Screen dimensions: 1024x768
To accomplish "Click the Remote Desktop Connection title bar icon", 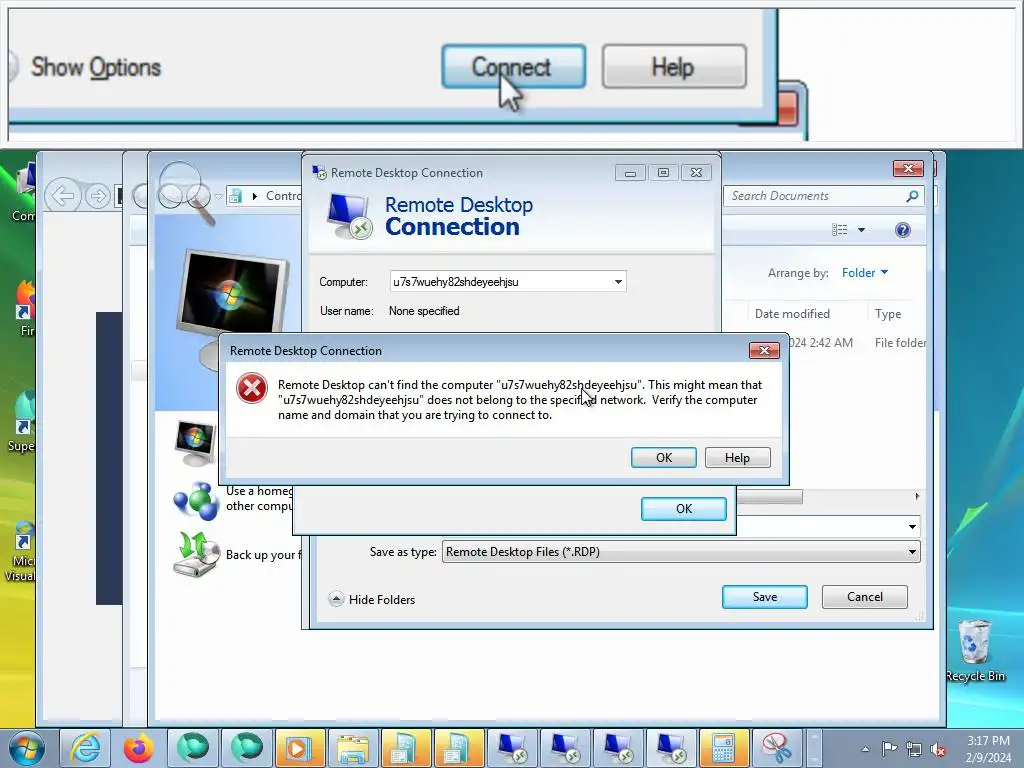I will [319, 172].
